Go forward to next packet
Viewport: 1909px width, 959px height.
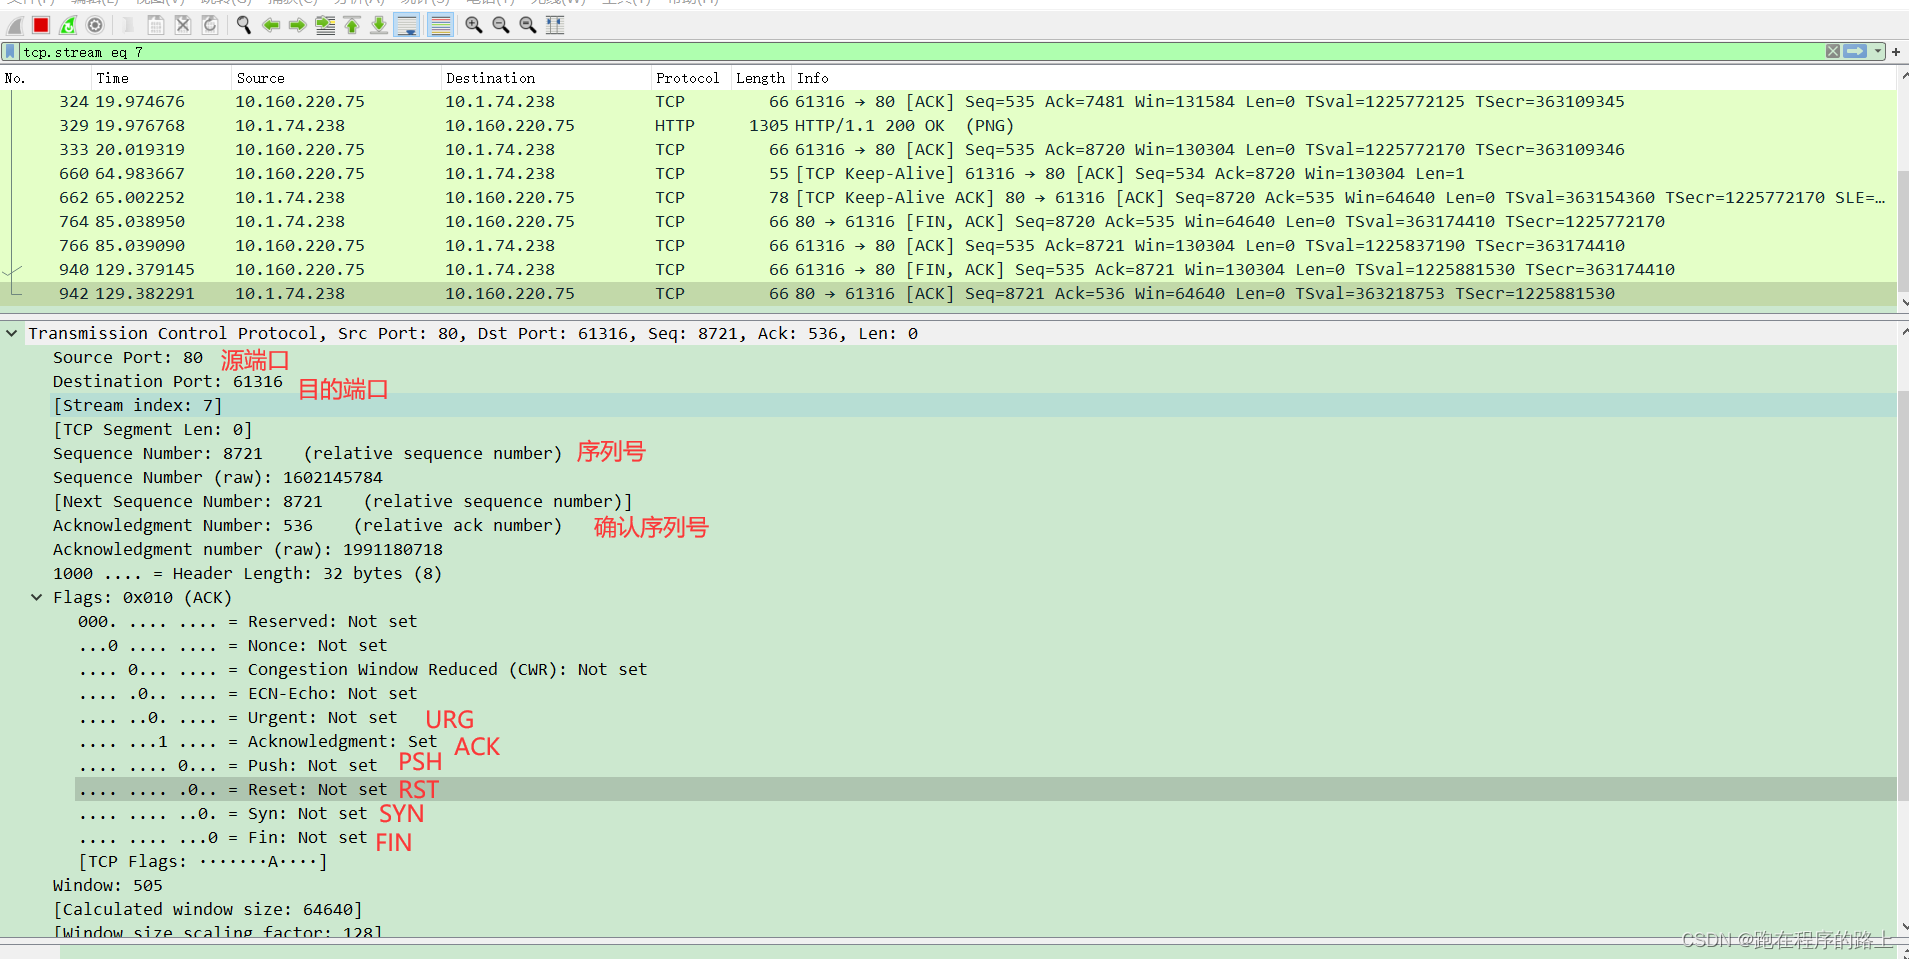point(298,25)
